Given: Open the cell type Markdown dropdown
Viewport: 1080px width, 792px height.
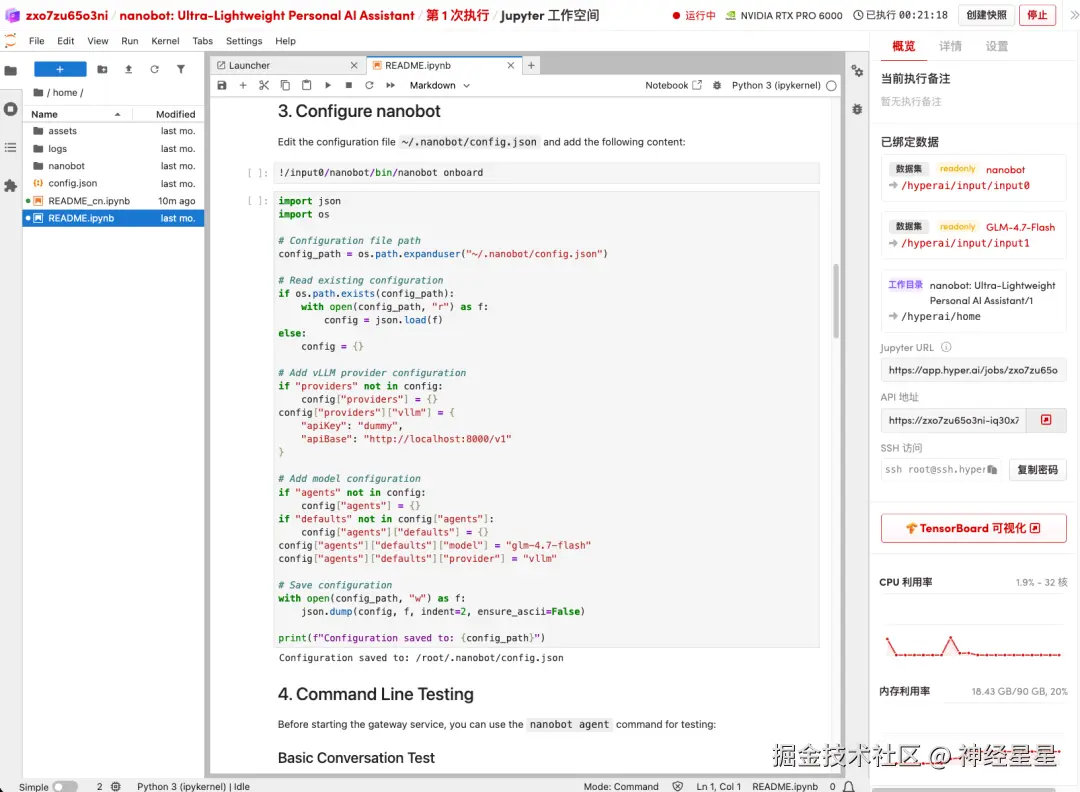Looking at the screenshot, I should tap(439, 85).
